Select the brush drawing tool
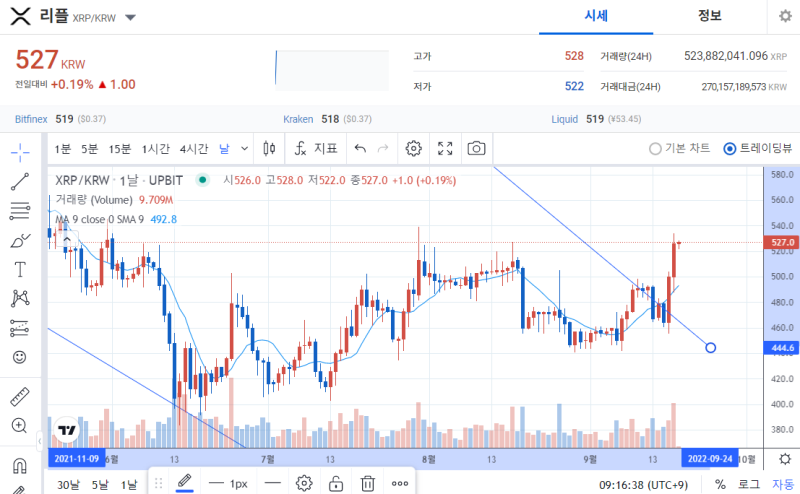This screenshot has height=494, width=800. (x=20, y=240)
